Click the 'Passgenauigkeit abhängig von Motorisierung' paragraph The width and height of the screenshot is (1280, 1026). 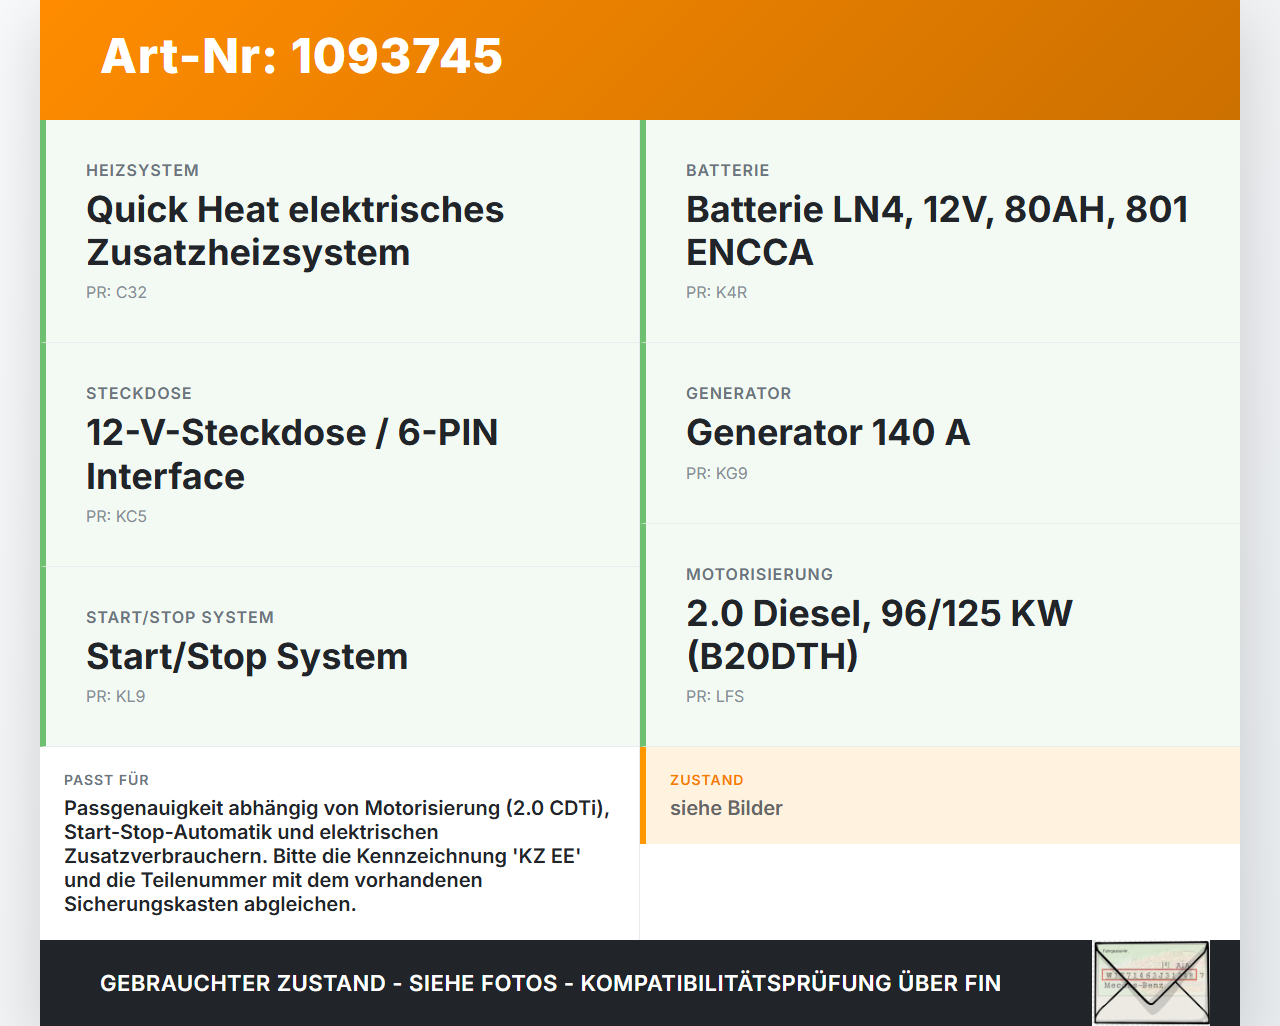click(x=337, y=856)
